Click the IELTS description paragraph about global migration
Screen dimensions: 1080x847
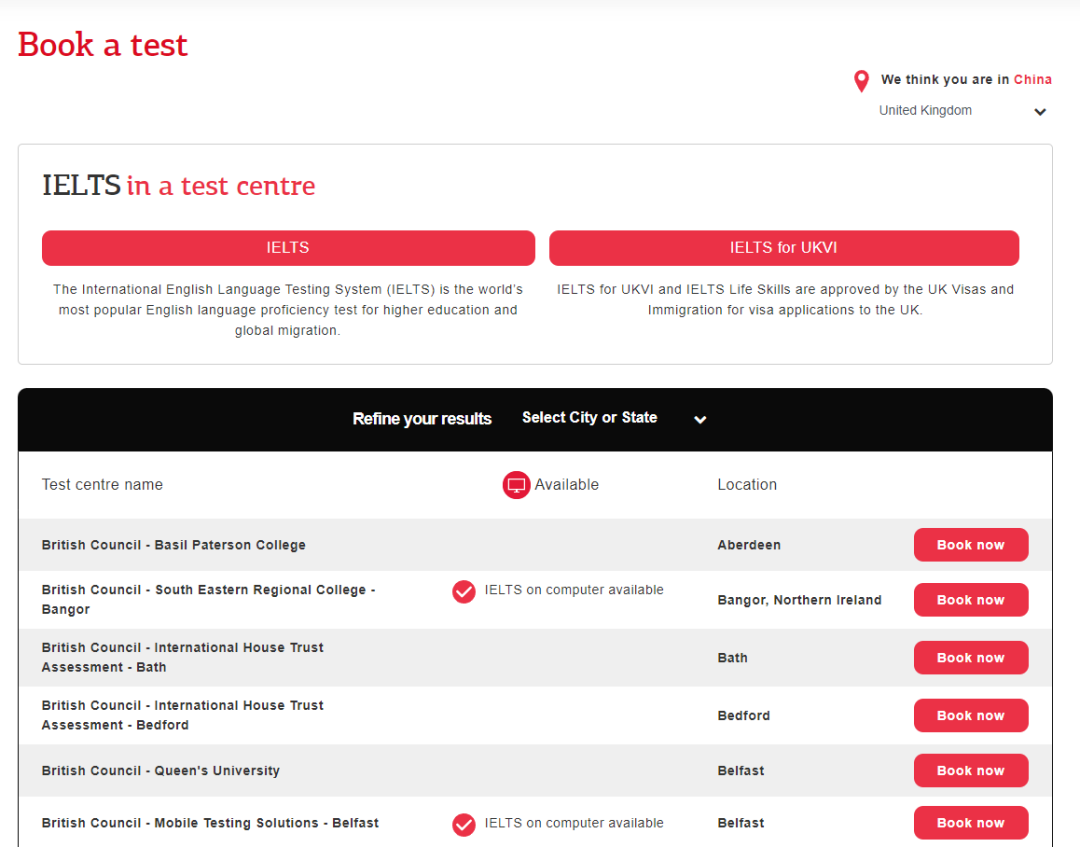[288, 310]
